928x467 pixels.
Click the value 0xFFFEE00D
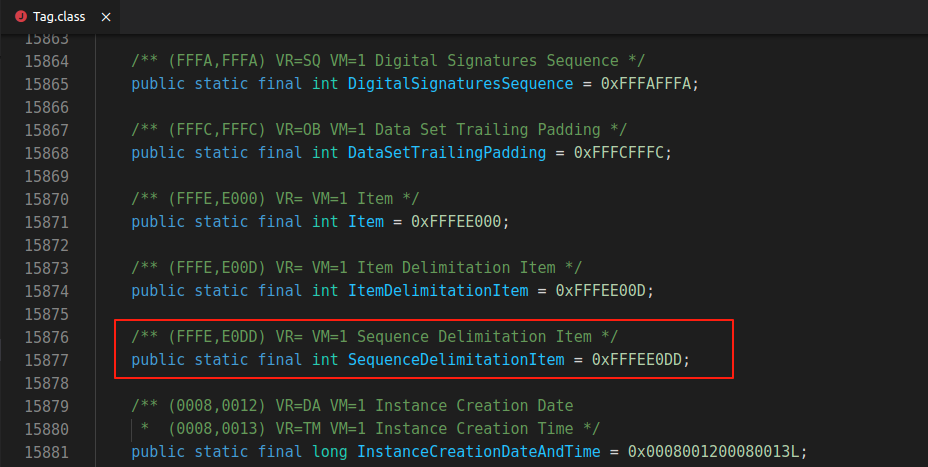pos(601,291)
